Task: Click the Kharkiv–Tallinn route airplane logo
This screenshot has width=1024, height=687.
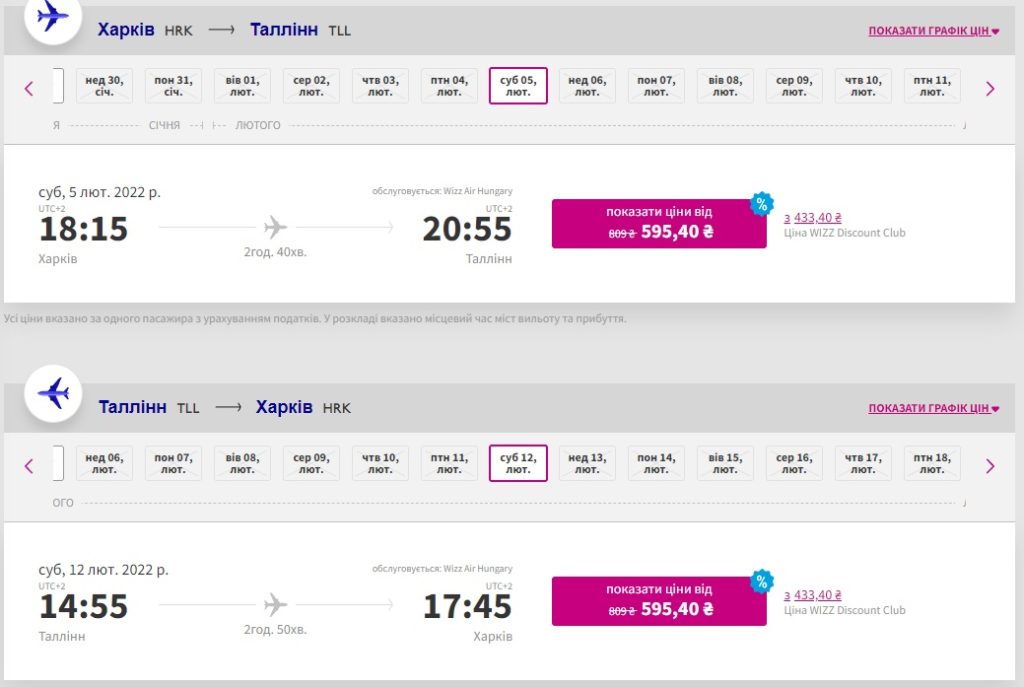Action: tap(52, 17)
